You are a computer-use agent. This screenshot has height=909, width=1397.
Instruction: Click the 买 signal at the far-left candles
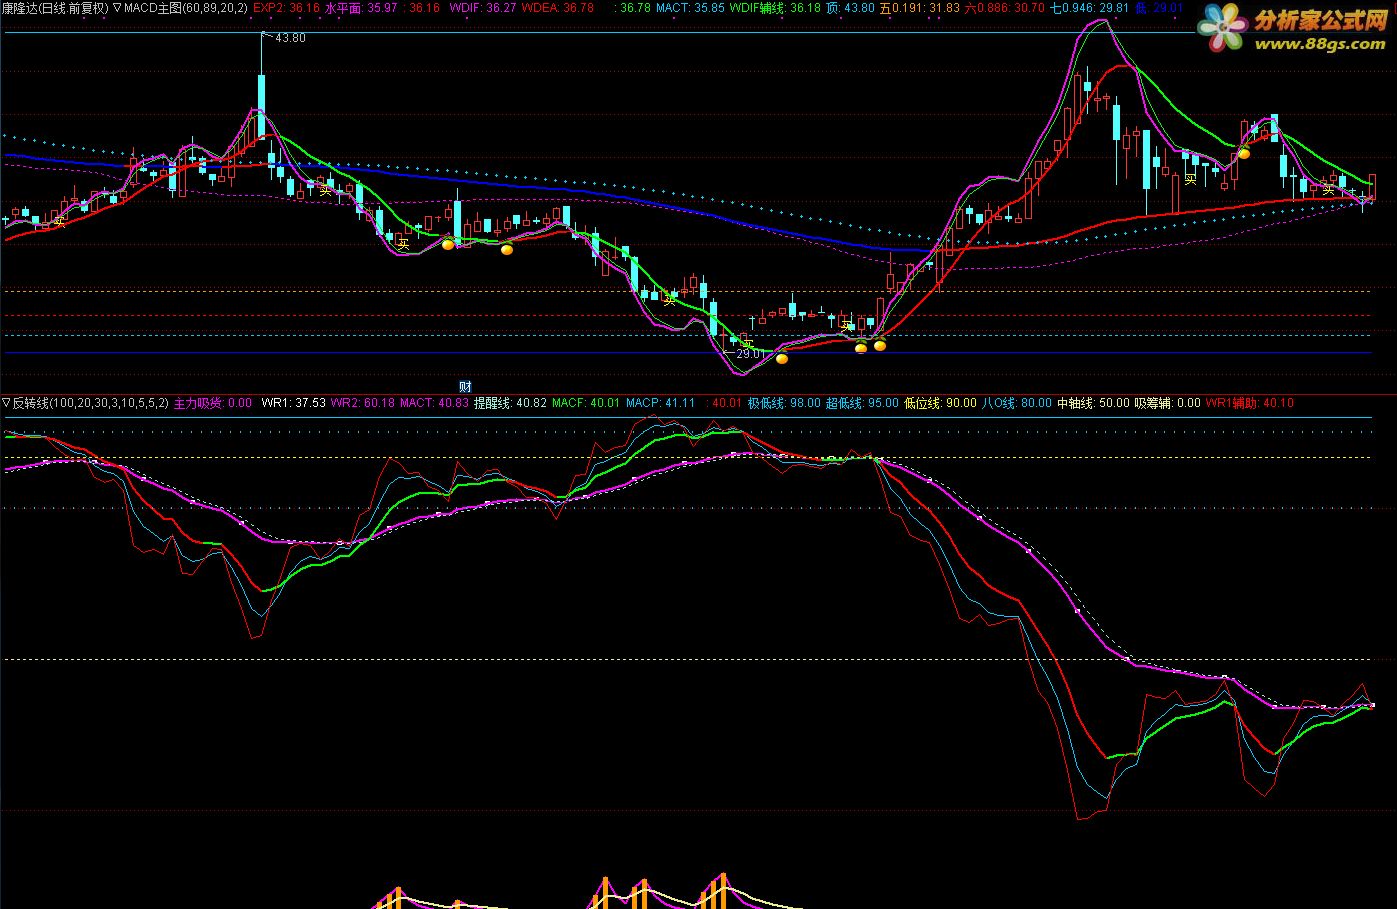click(59, 221)
